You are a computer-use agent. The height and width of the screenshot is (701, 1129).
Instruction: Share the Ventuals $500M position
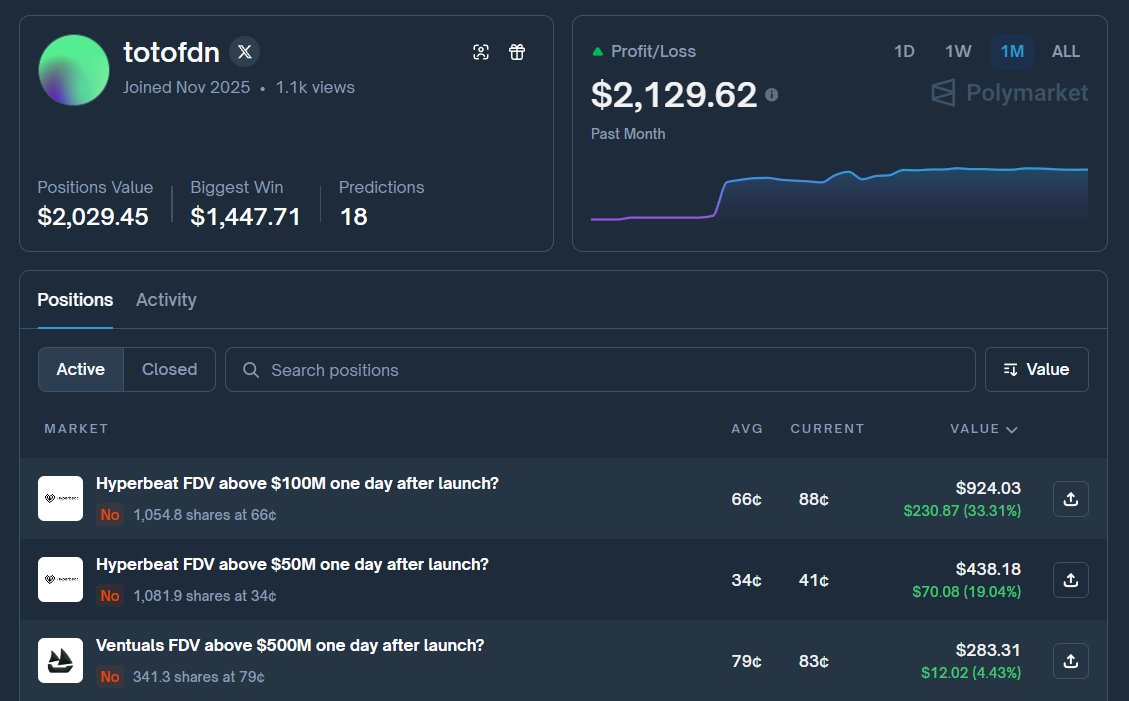tap(1071, 661)
